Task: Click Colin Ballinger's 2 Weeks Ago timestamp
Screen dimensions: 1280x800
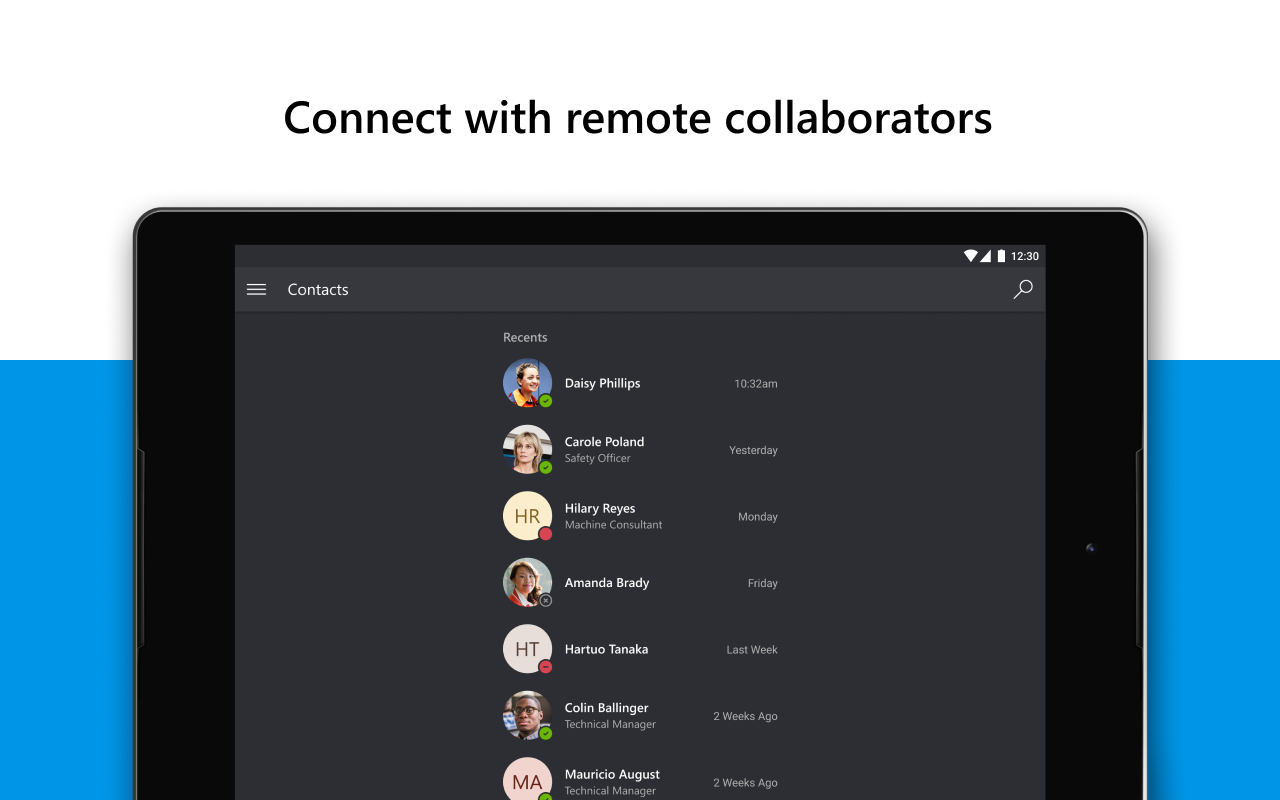Action: click(745, 716)
